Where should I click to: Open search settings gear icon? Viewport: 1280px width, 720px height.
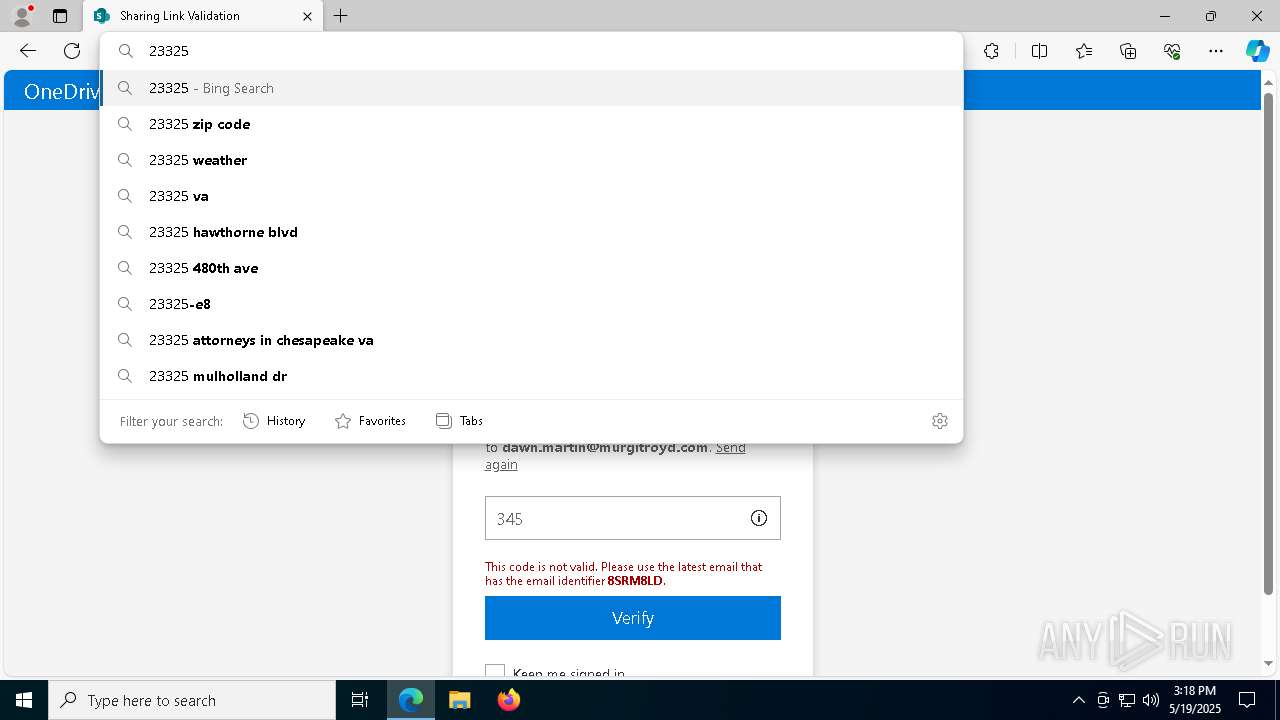[x=939, y=421]
